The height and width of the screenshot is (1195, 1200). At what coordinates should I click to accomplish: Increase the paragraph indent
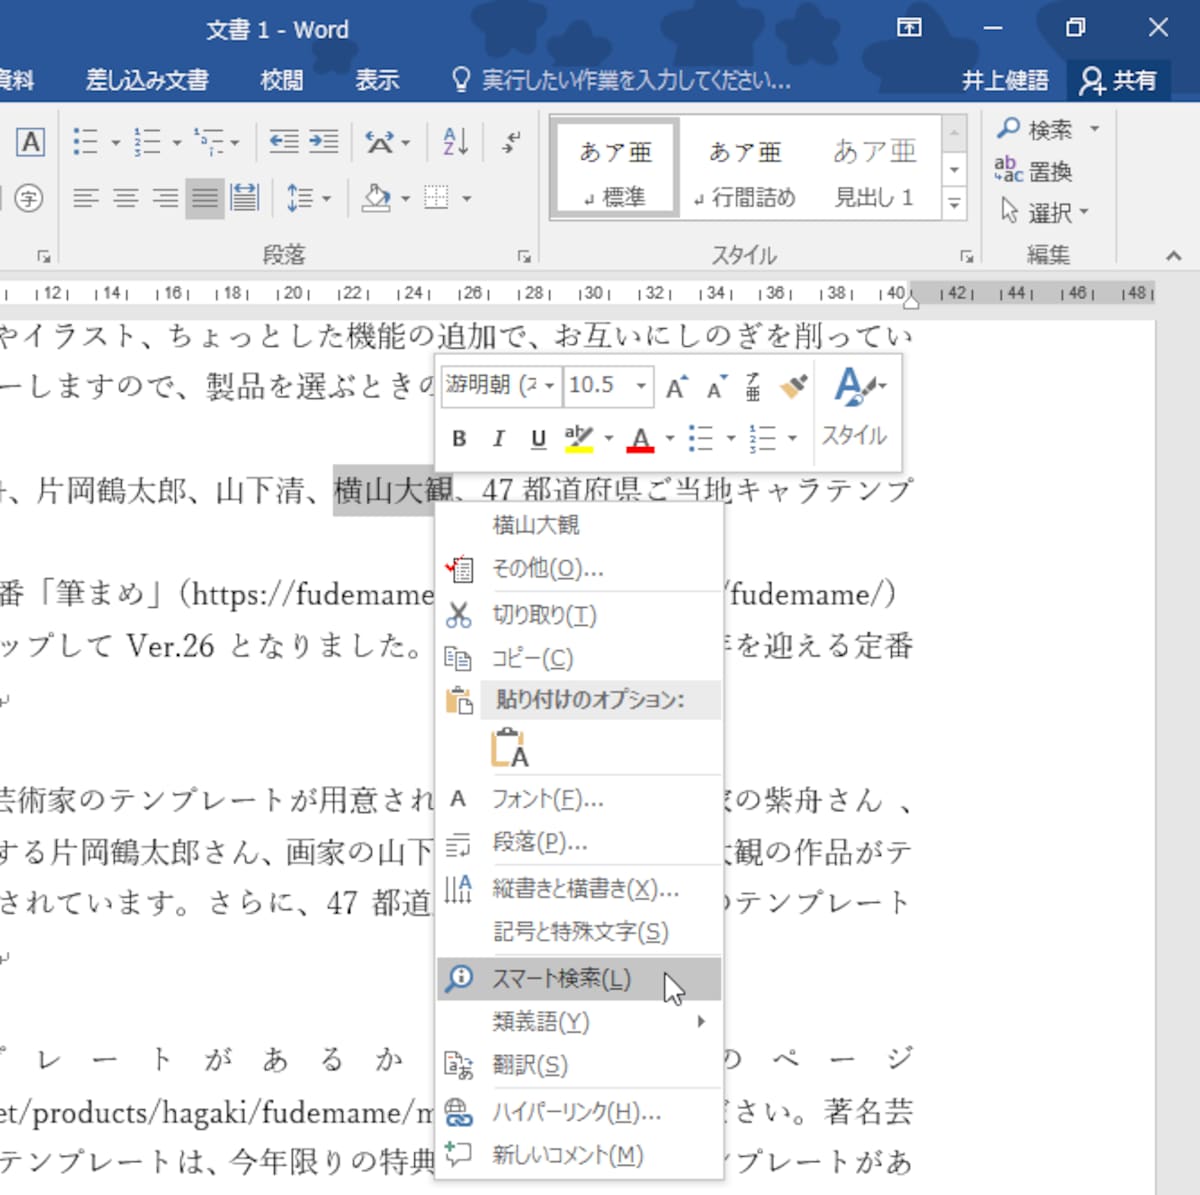coord(324,142)
